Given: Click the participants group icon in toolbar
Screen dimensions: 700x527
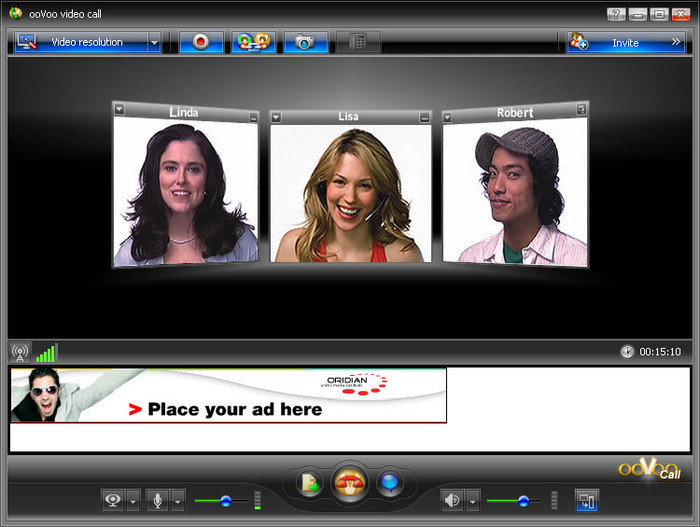Looking at the screenshot, I should point(253,42).
